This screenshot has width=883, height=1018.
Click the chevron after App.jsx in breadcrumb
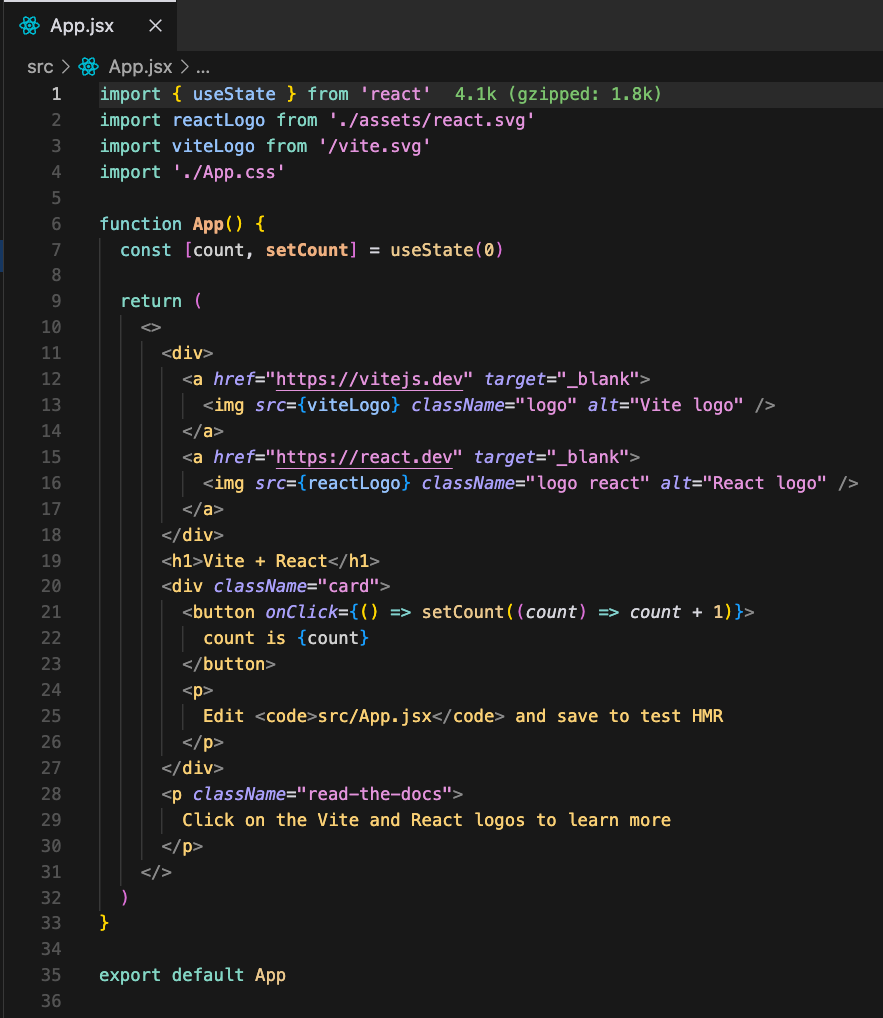[184, 67]
